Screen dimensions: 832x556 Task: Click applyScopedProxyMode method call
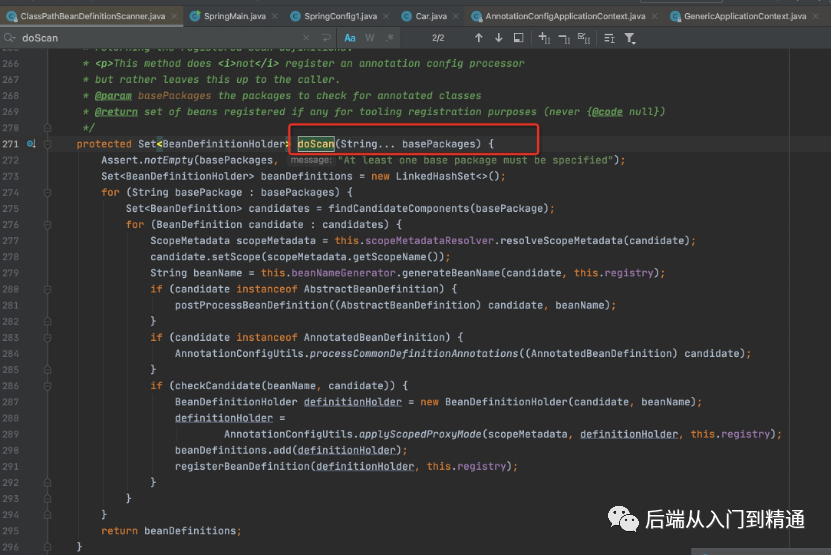click(420, 435)
